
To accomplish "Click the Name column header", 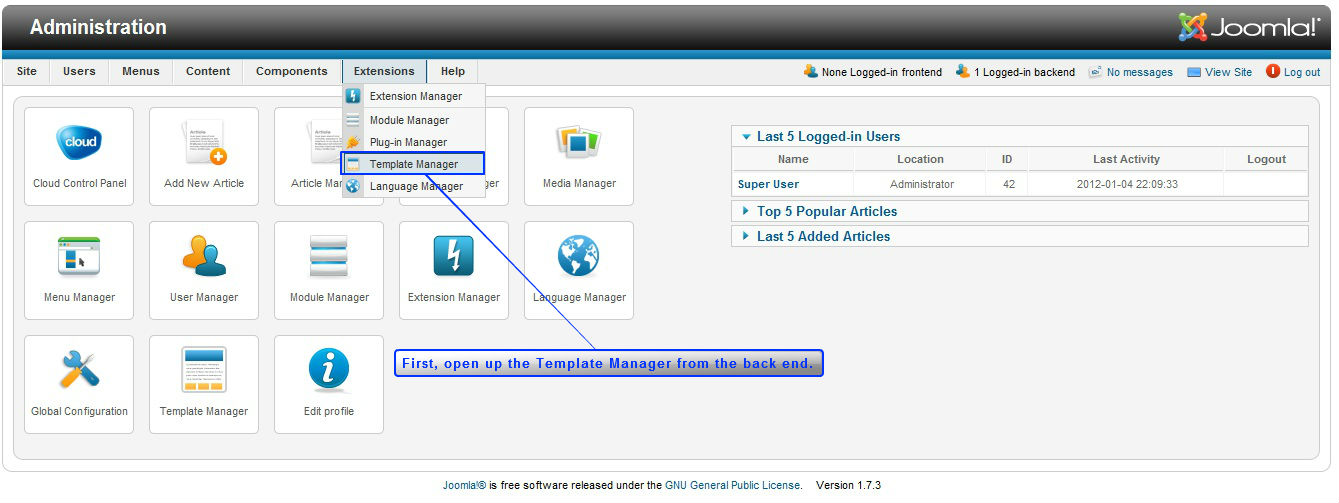I will [793, 159].
